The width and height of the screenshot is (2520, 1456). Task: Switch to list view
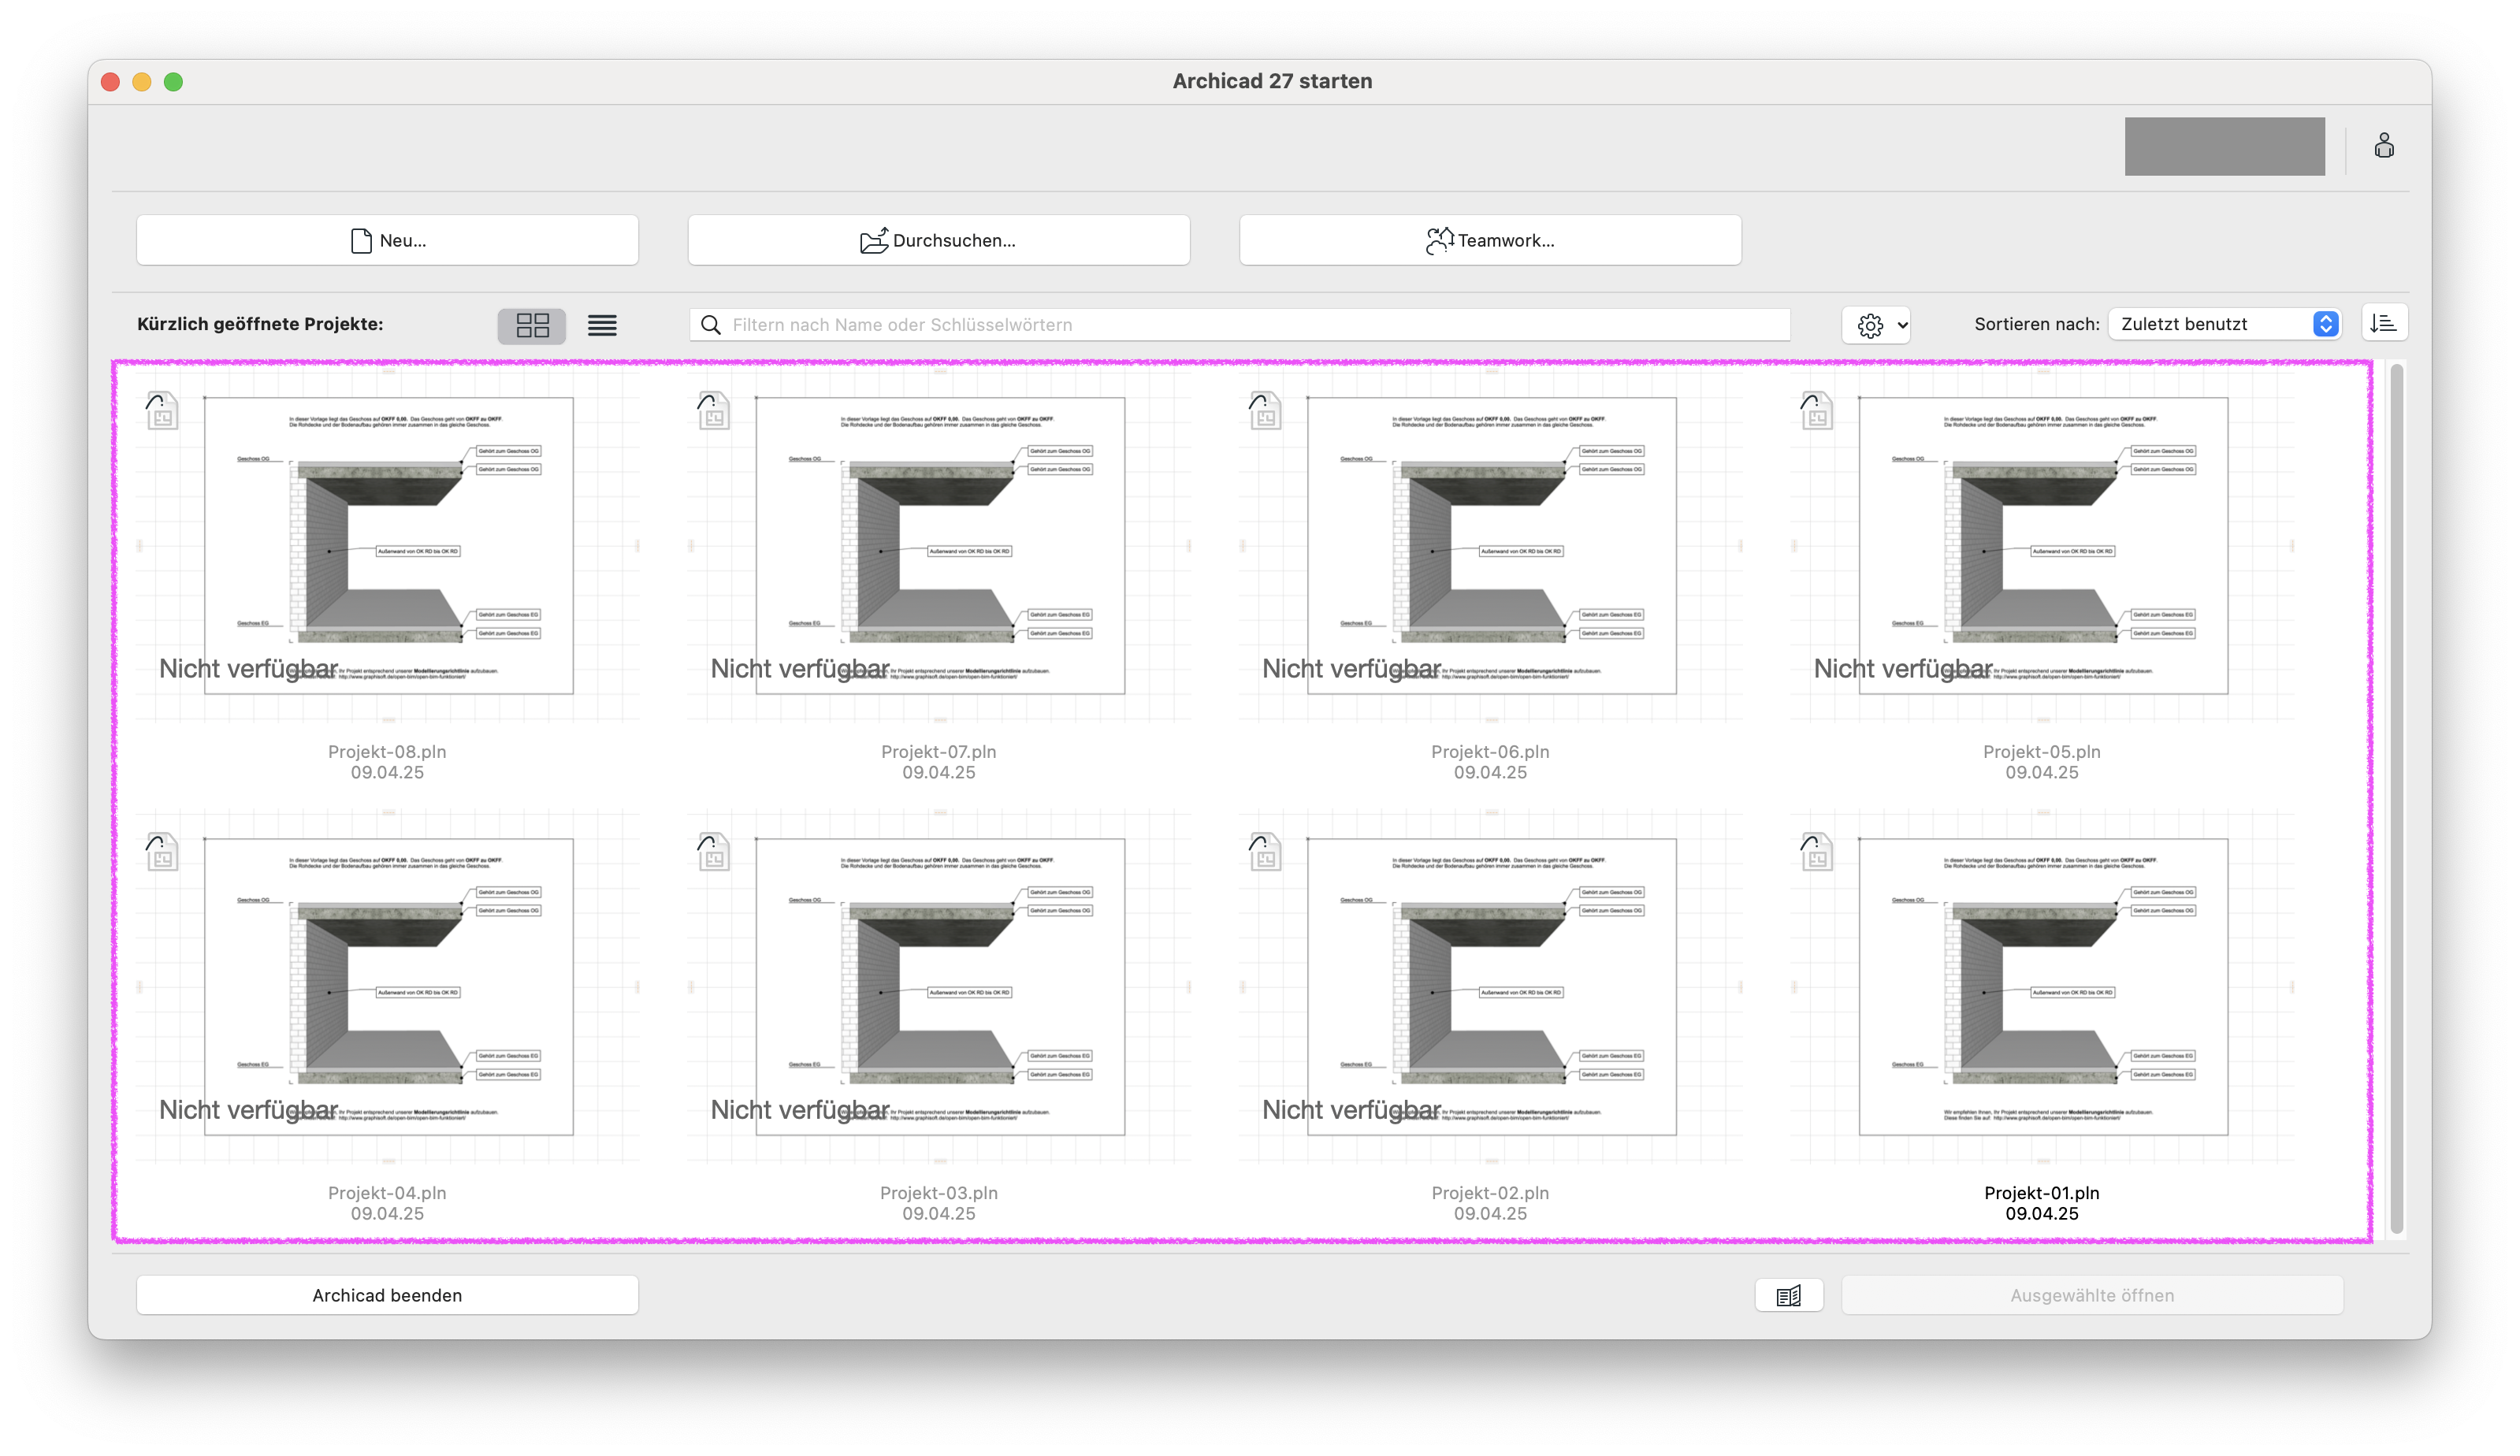coord(602,325)
